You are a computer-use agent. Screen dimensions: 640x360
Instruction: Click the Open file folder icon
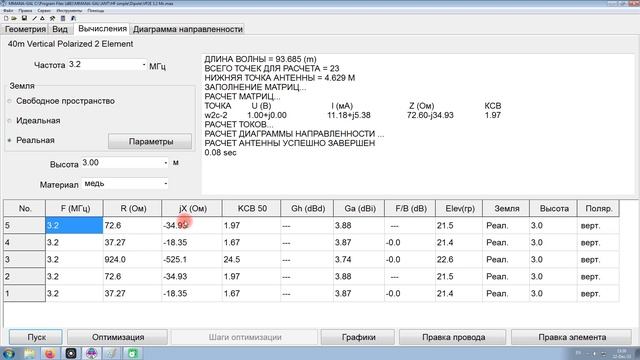[x=14, y=18]
